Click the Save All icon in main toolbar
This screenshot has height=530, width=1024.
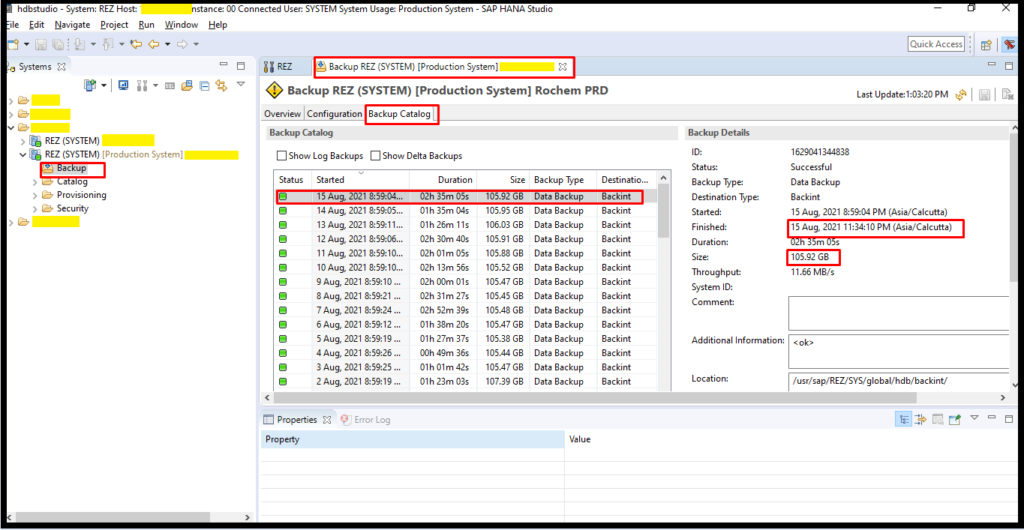pyautogui.click(x=57, y=44)
